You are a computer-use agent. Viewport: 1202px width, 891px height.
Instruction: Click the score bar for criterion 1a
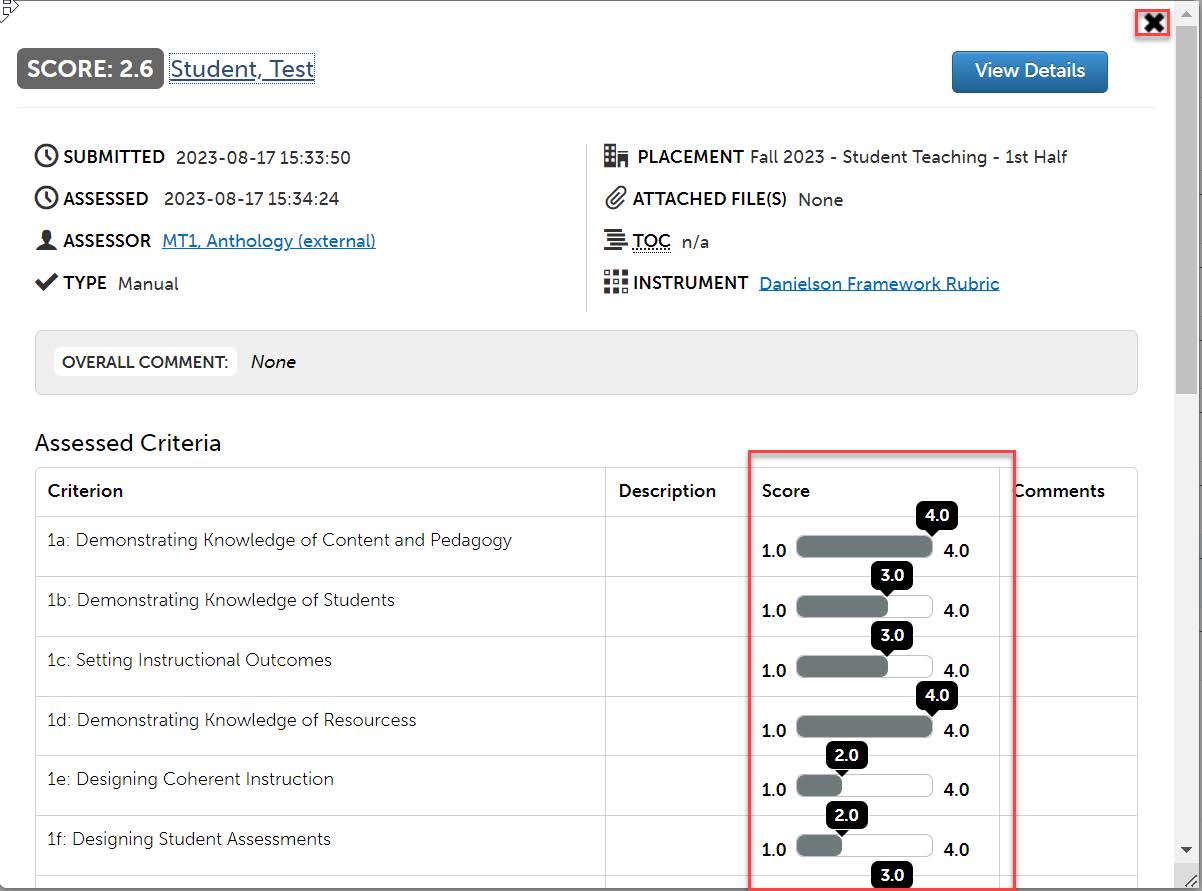(x=864, y=546)
